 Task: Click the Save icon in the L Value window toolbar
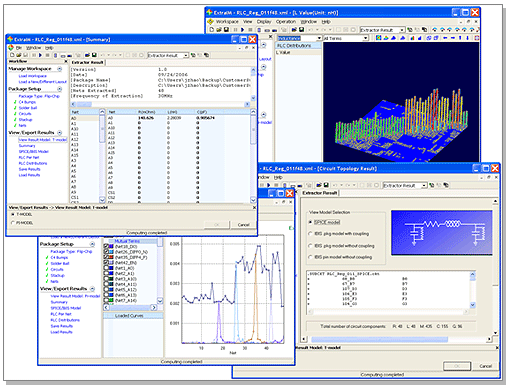pyautogui.click(x=226, y=30)
